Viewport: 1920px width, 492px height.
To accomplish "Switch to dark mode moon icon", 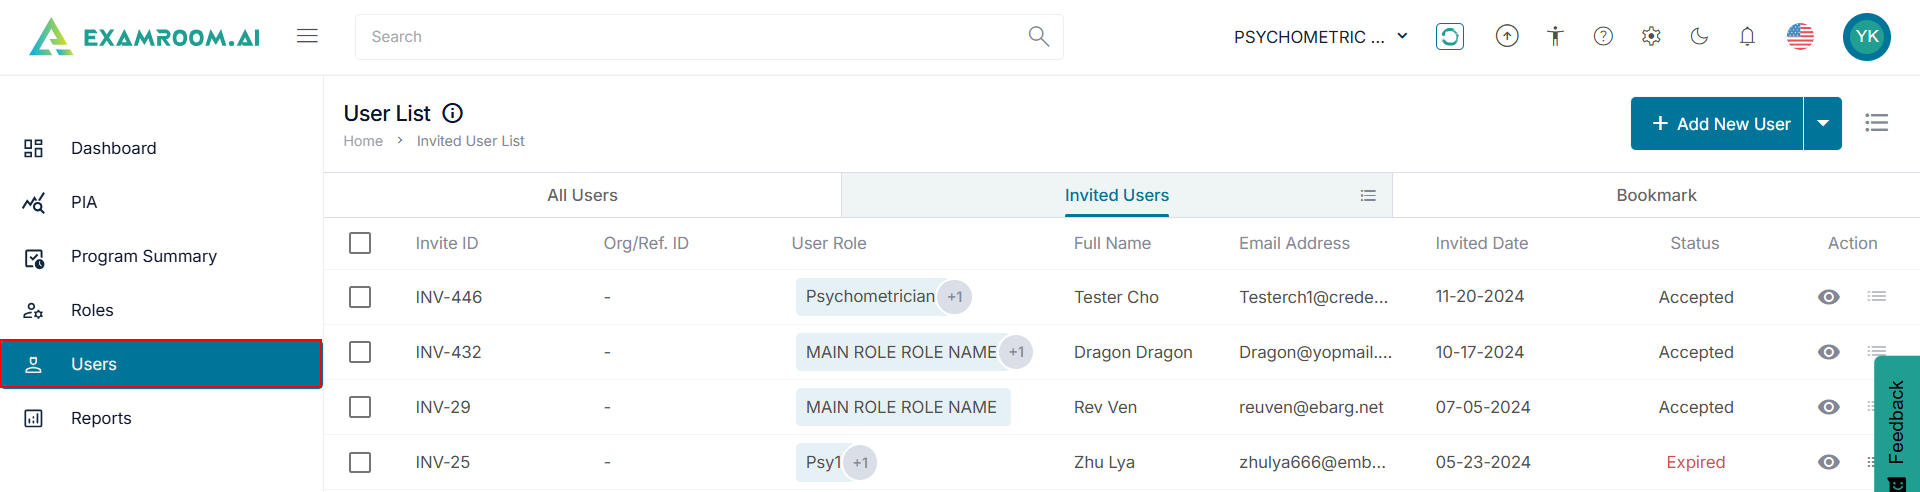I will click(1699, 37).
